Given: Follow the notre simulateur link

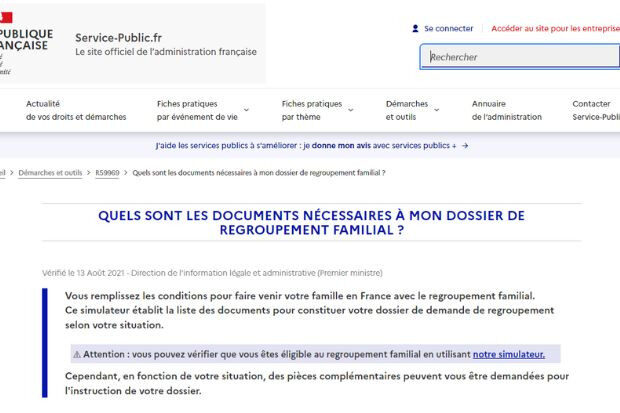Looking at the screenshot, I should [509, 354].
